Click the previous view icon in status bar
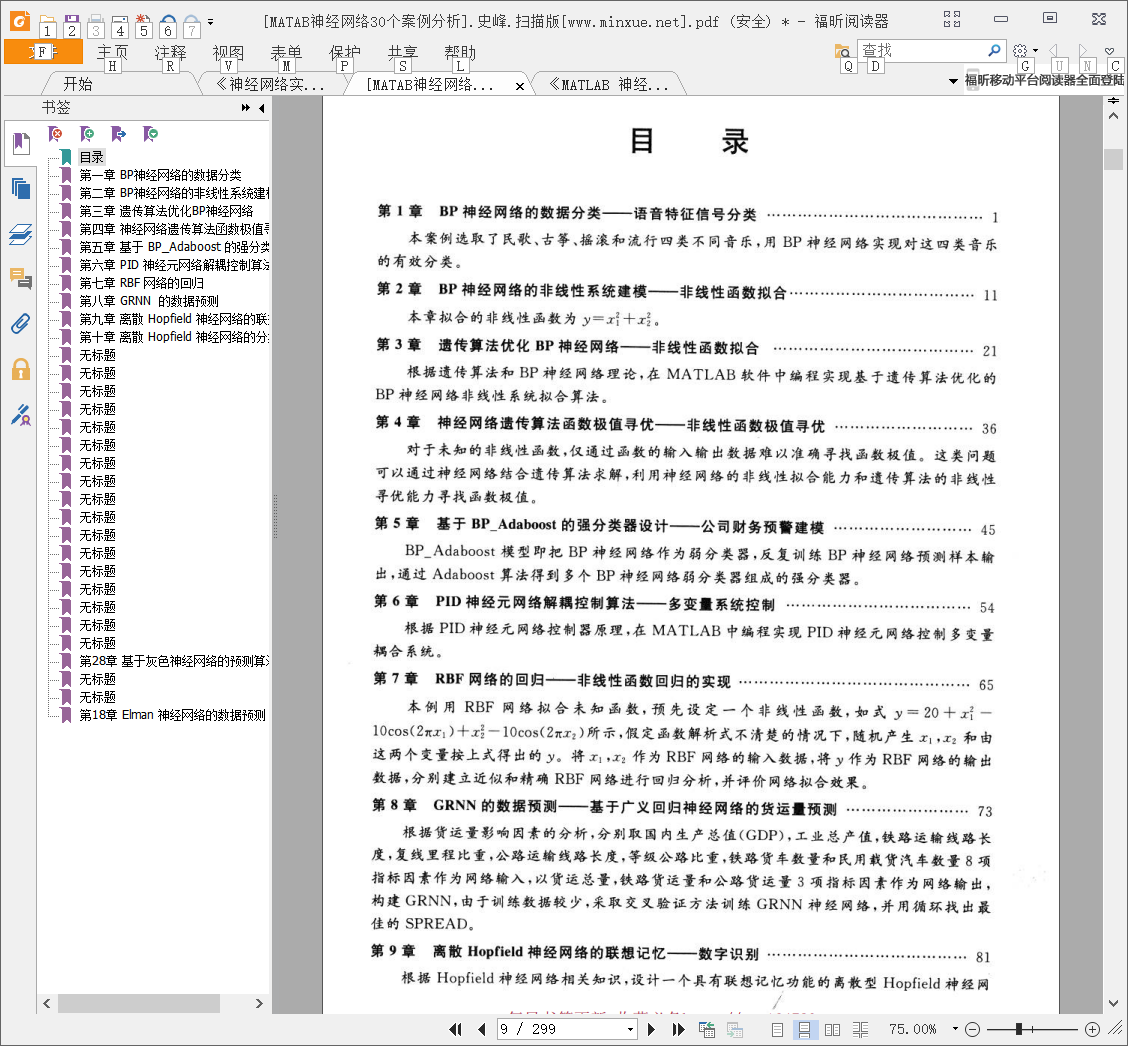Viewport: 1128px width, 1046px height. pos(707,1029)
